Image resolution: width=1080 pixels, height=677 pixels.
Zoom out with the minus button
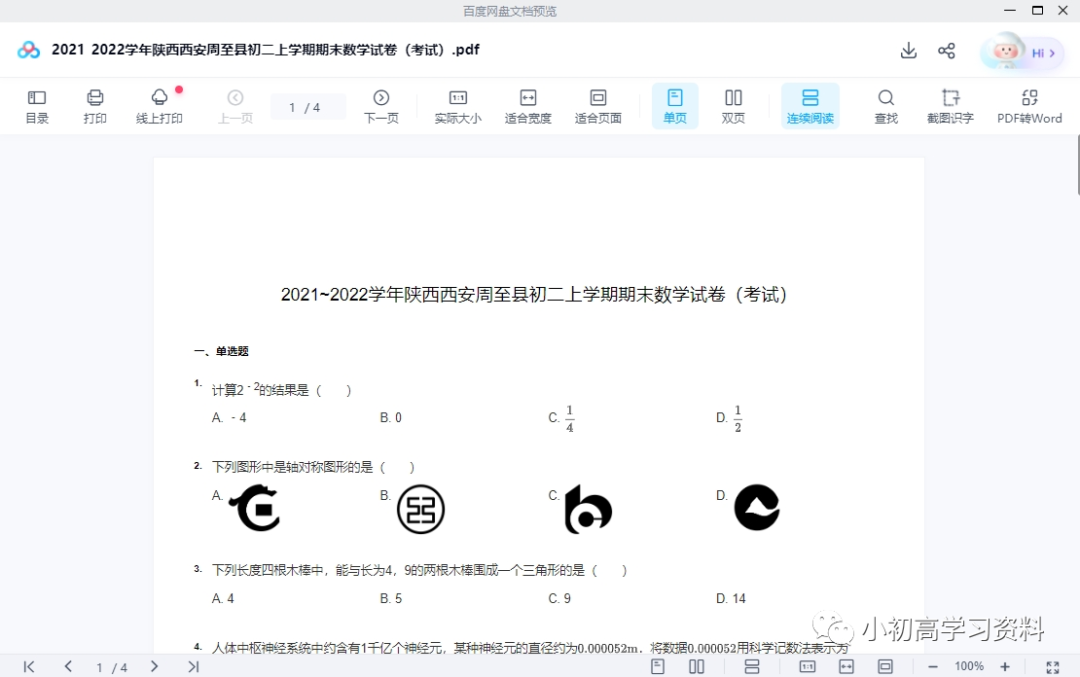click(933, 666)
